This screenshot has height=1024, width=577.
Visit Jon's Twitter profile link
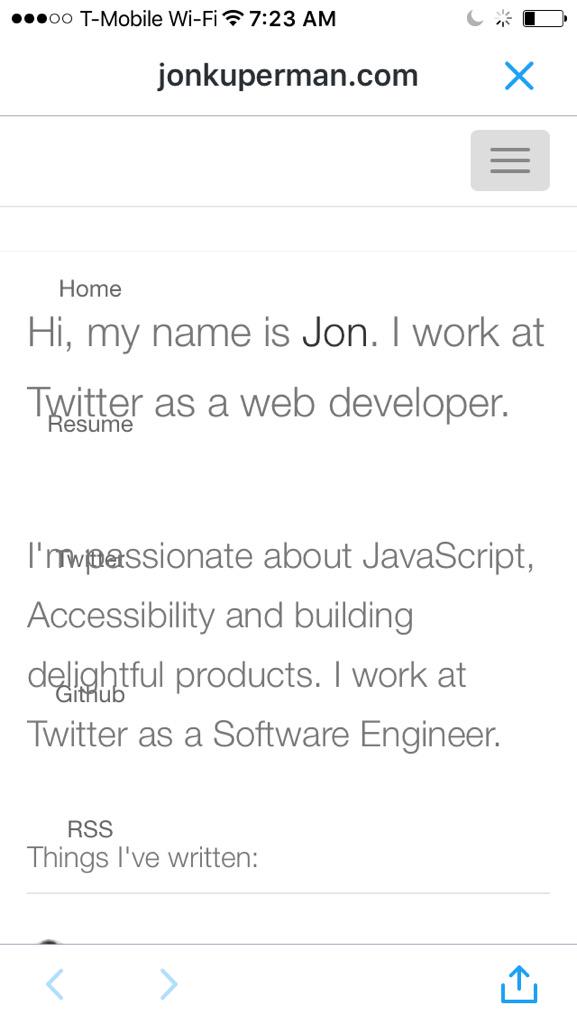[x=88, y=560]
